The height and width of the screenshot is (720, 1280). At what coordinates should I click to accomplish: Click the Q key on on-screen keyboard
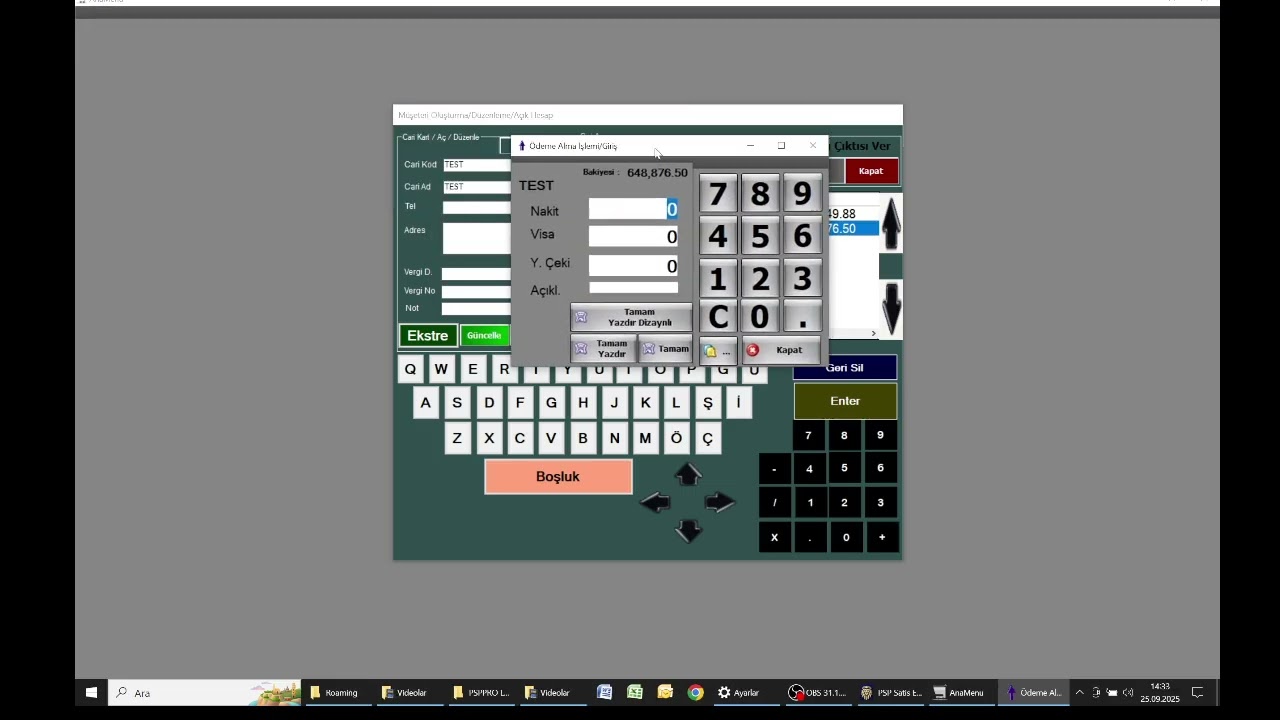[x=410, y=370]
